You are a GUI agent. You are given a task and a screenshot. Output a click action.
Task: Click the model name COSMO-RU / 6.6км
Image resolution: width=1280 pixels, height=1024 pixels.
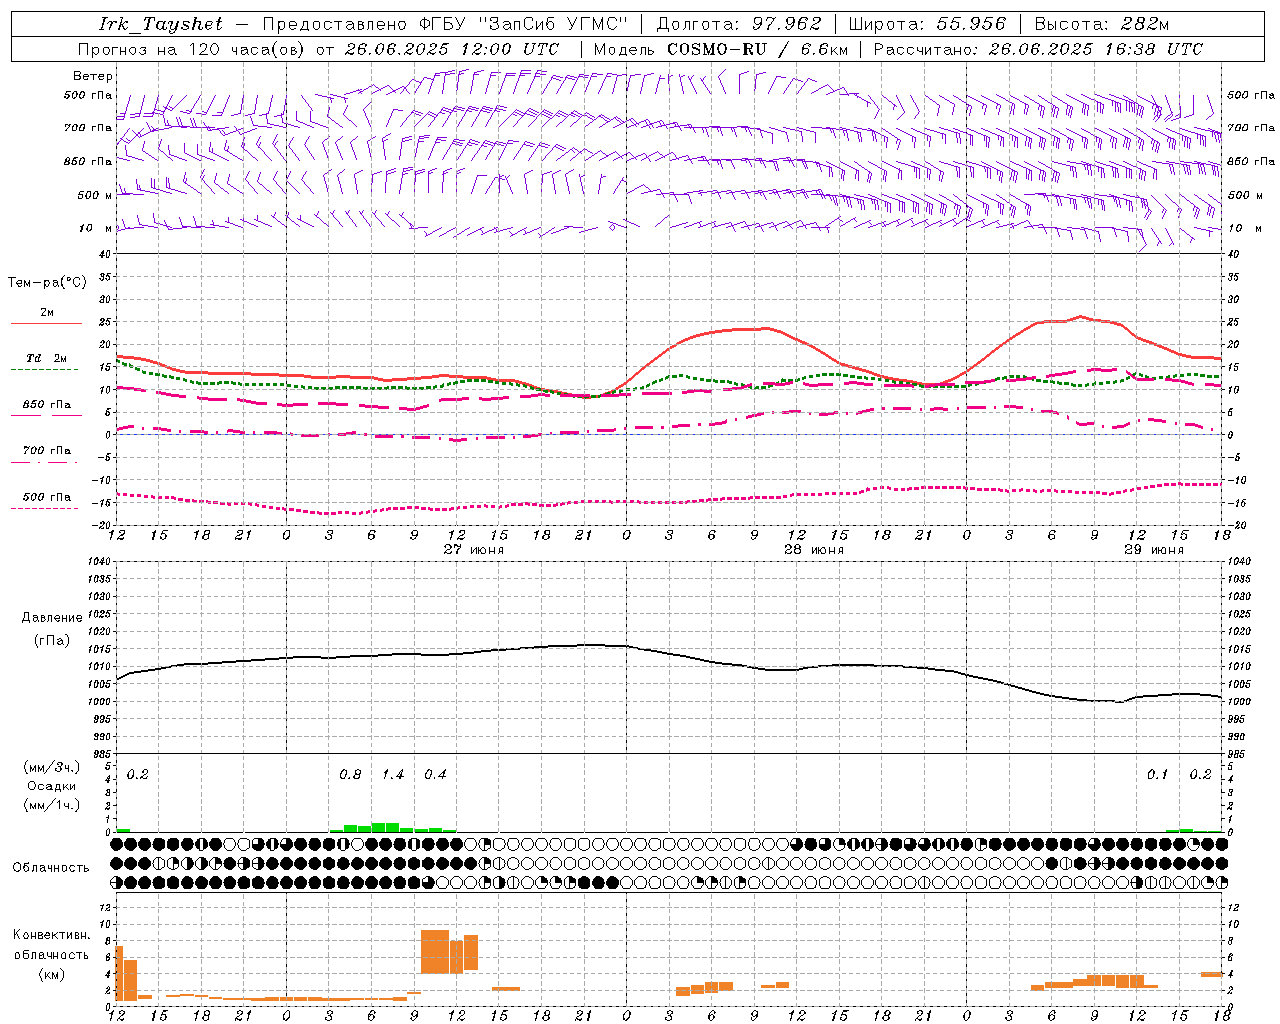click(x=758, y=49)
